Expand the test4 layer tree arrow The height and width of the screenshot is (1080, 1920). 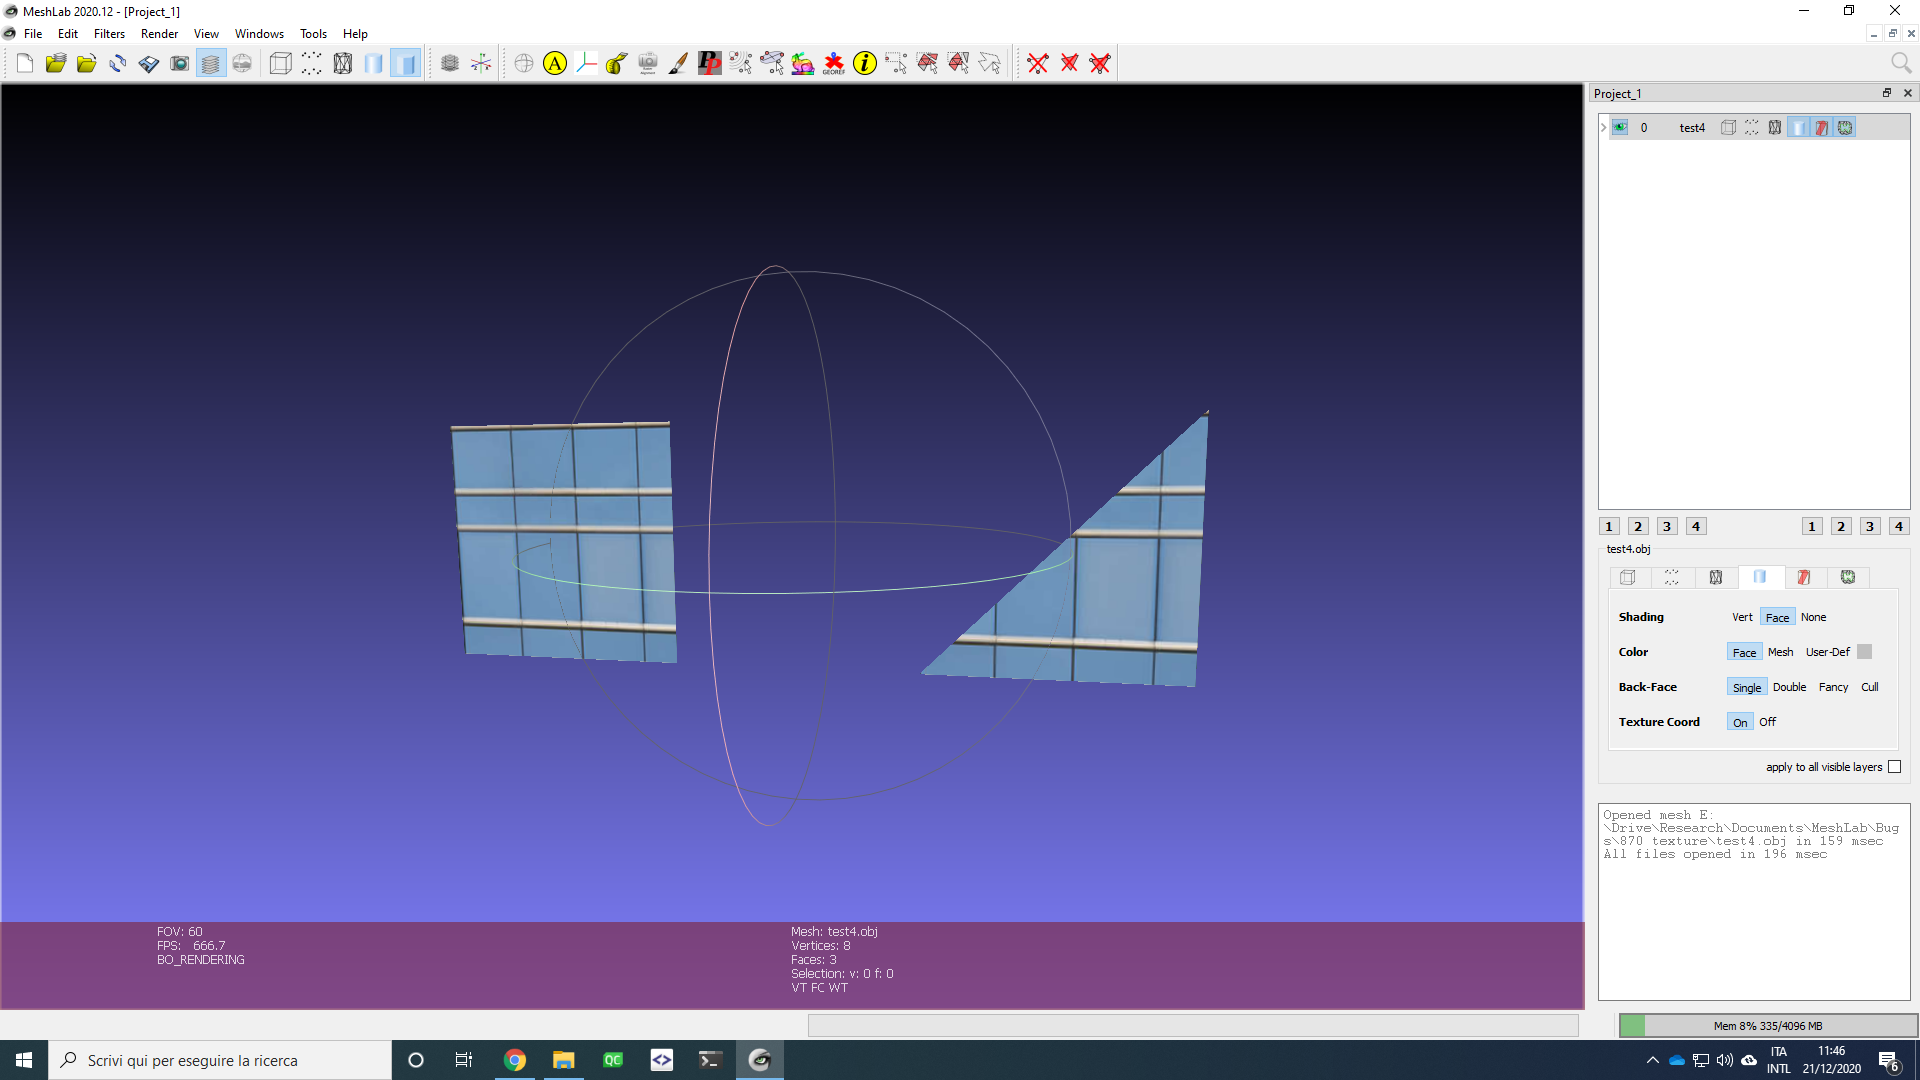pos(1604,128)
